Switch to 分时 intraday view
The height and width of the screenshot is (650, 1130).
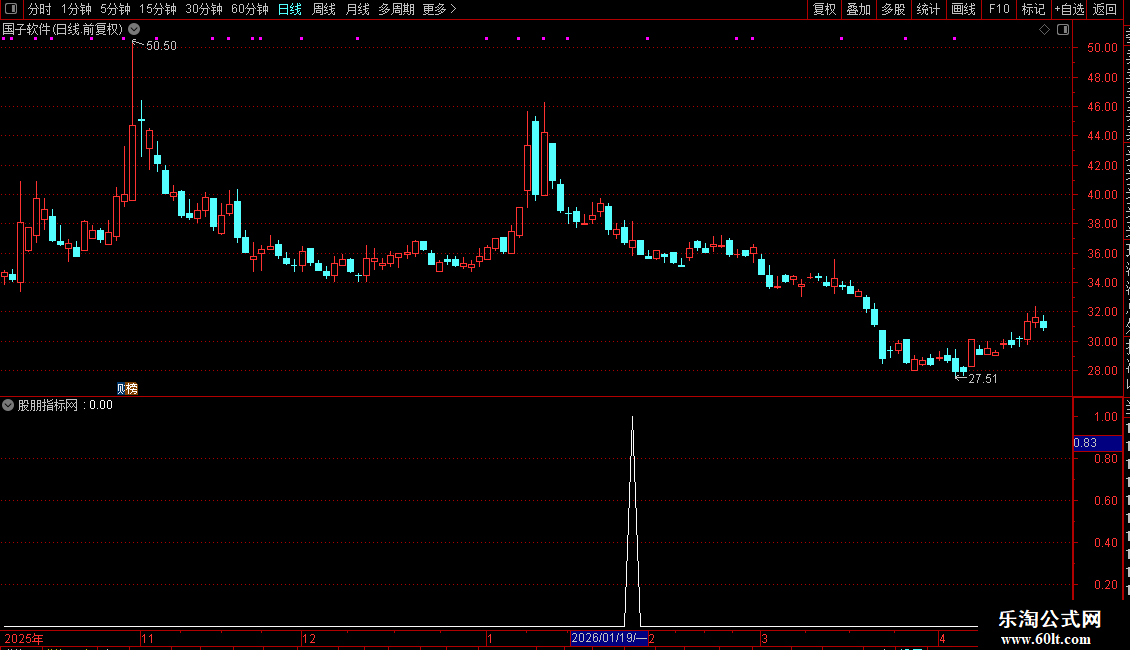click(40, 9)
